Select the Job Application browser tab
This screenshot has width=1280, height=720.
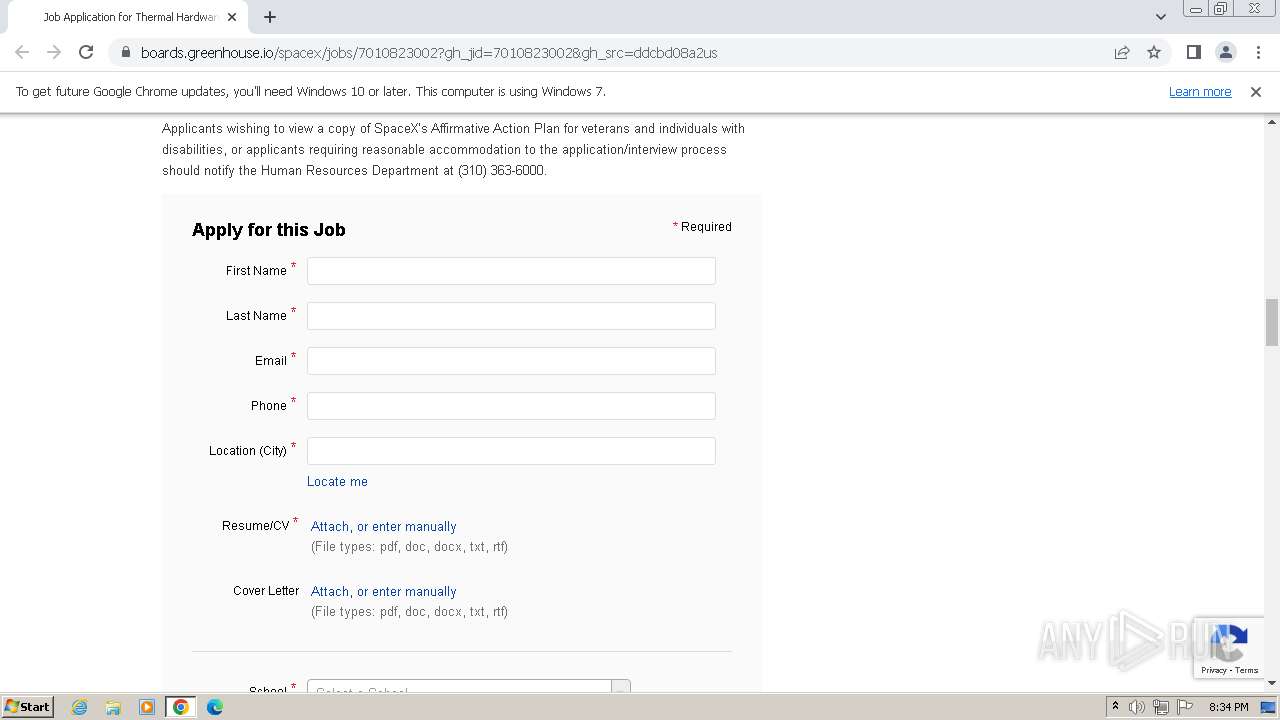point(129,17)
